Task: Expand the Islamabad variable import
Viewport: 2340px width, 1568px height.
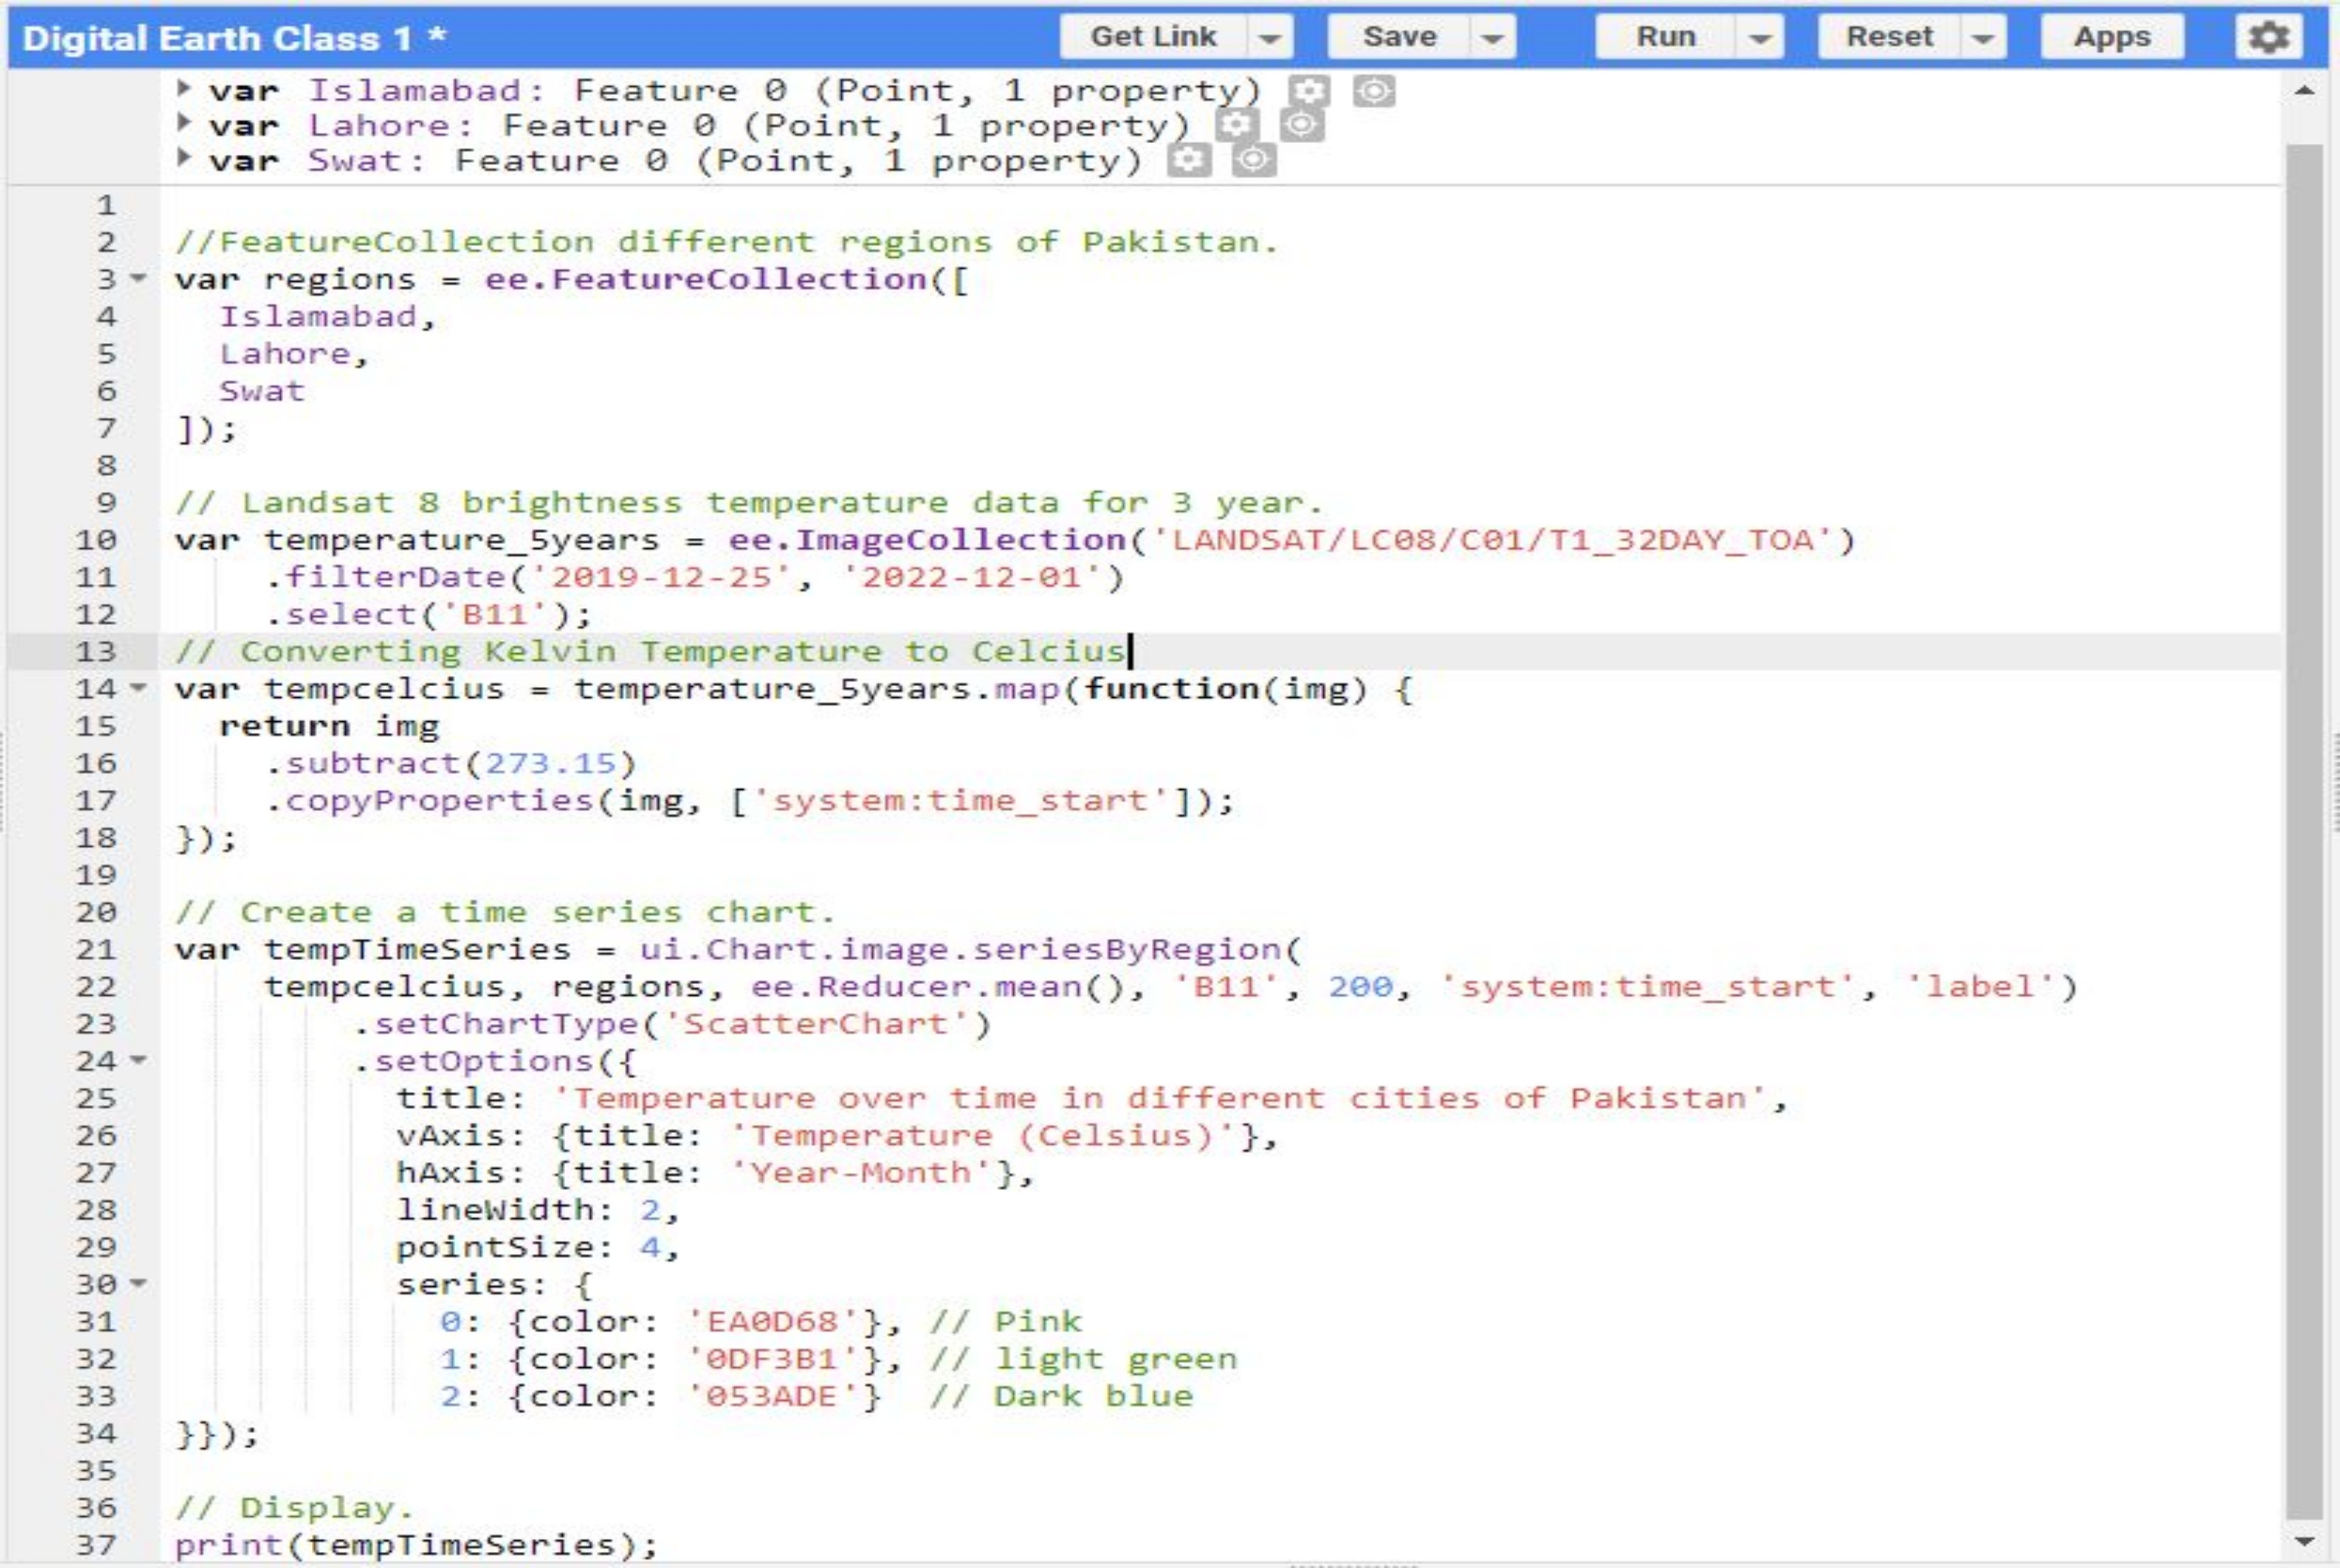Action: tap(184, 88)
